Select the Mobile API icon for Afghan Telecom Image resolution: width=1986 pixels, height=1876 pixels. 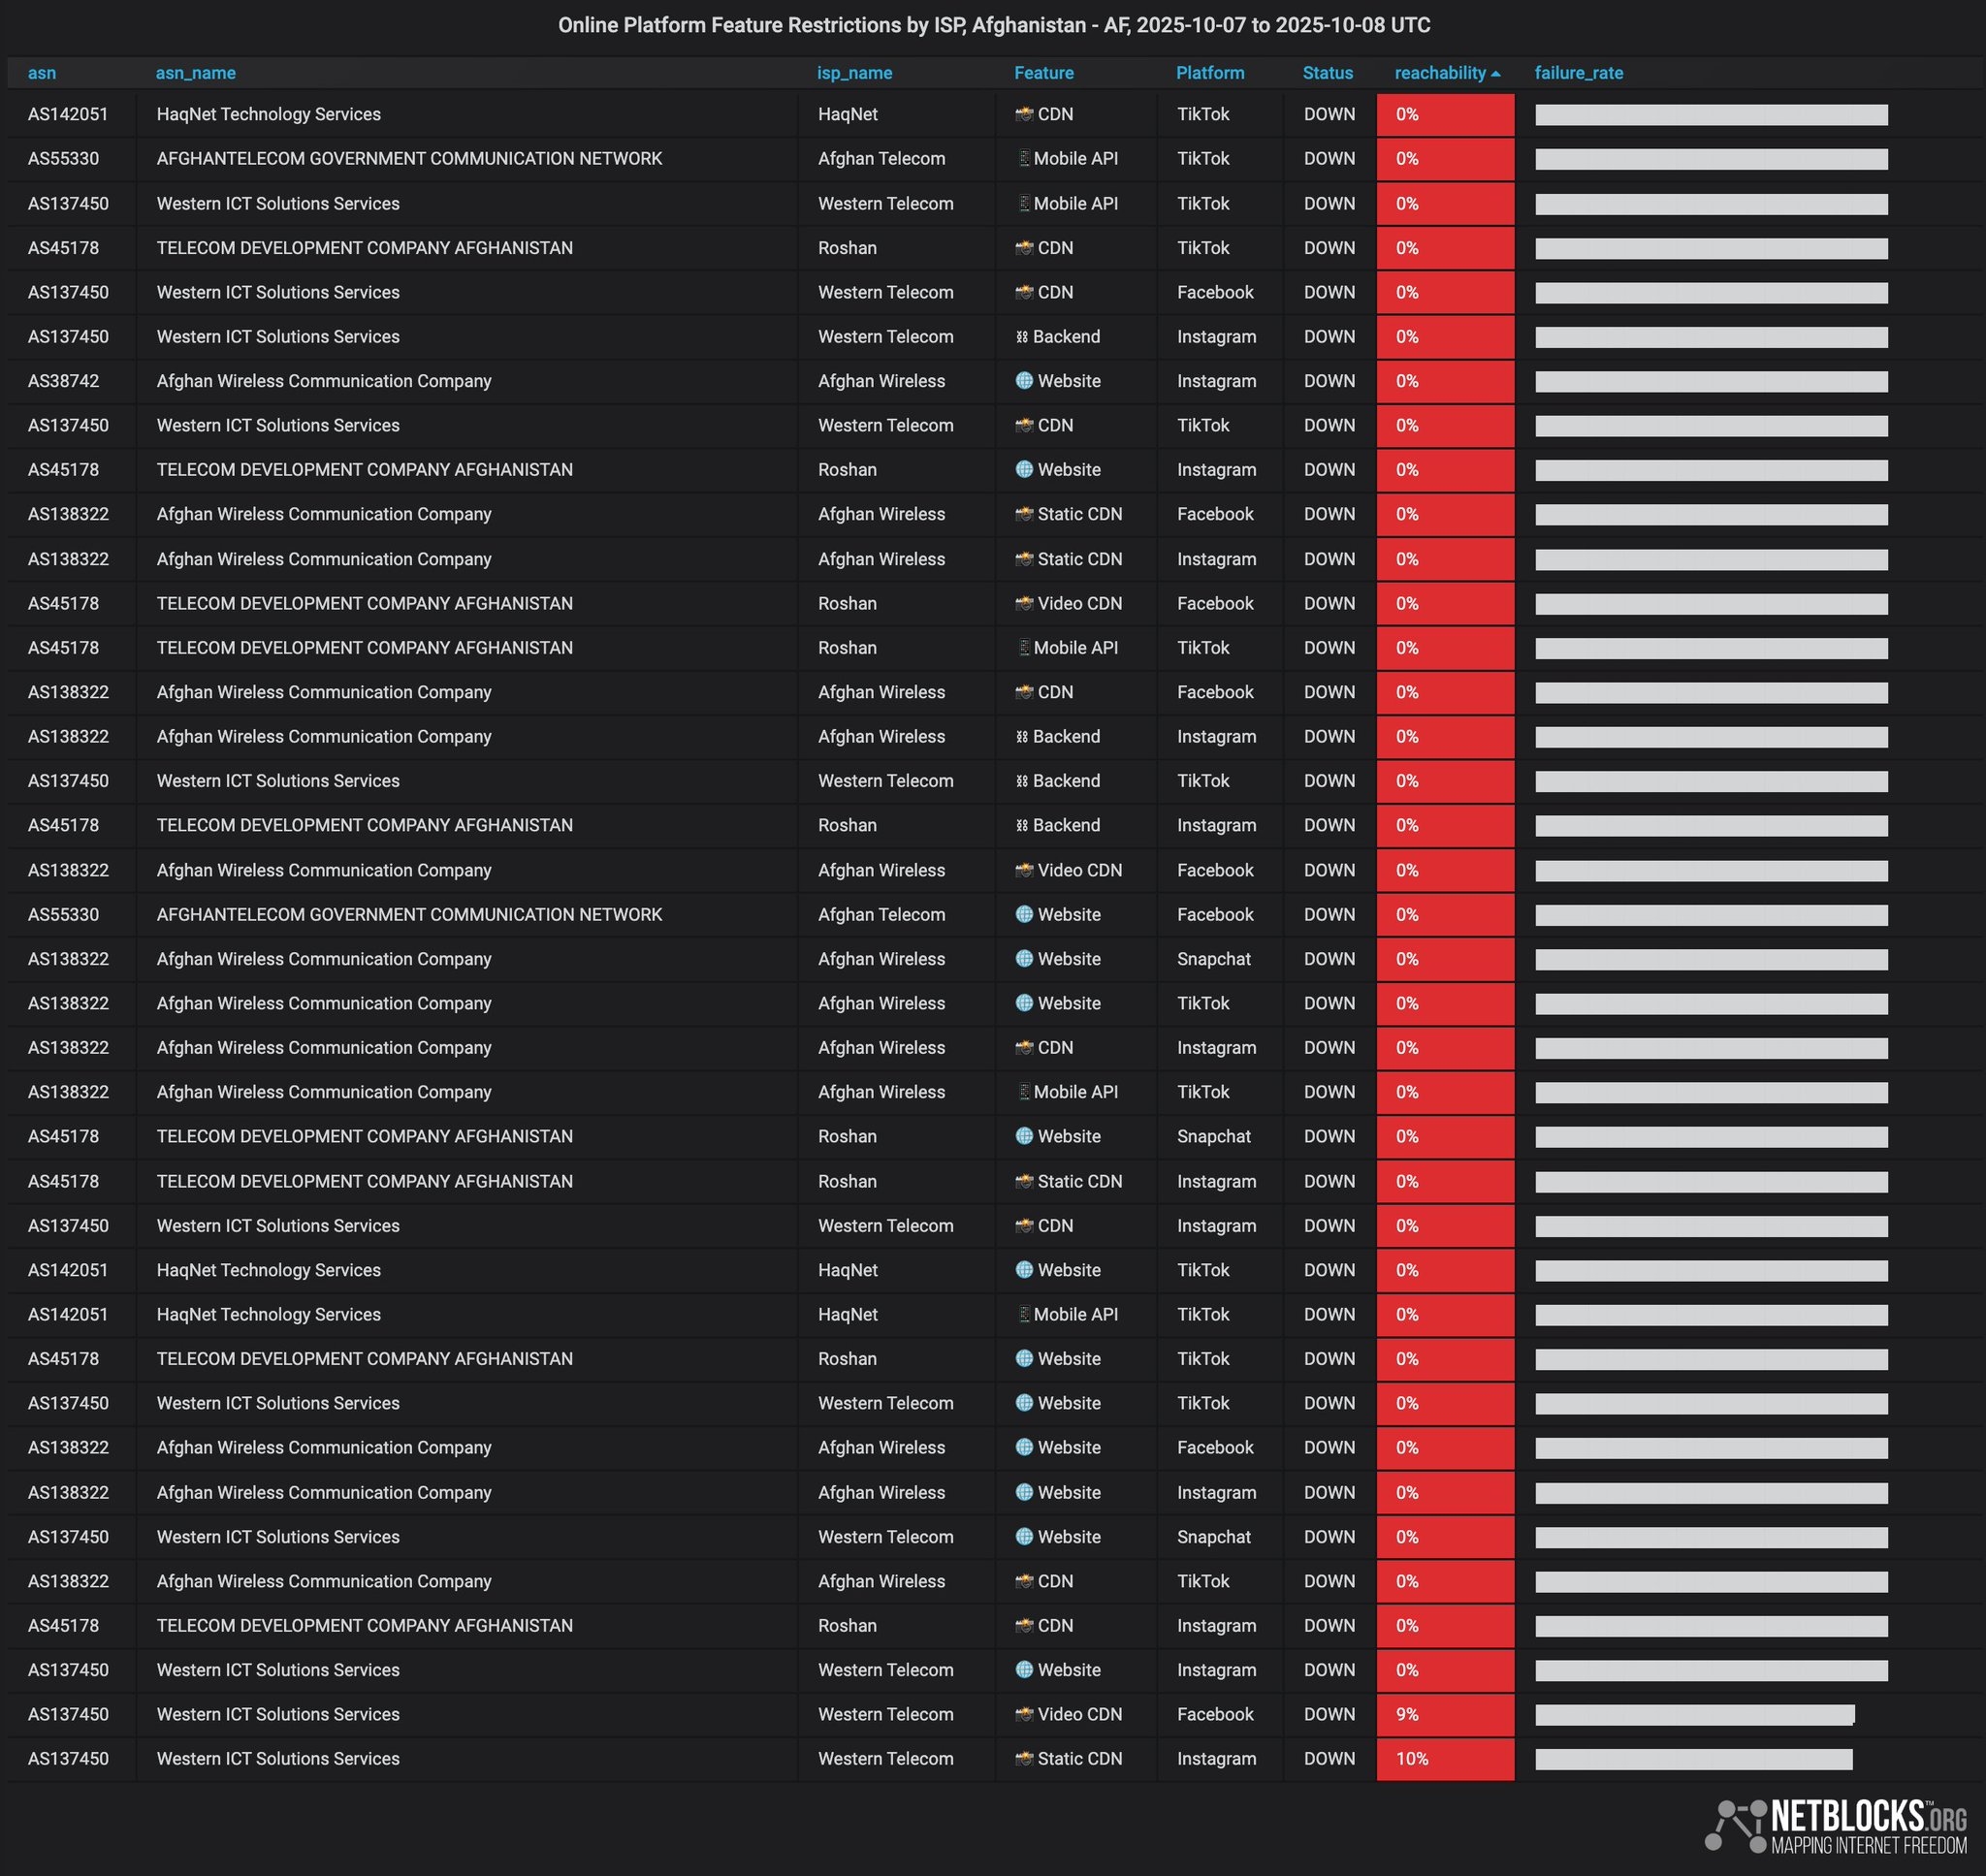click(1024, 158)
